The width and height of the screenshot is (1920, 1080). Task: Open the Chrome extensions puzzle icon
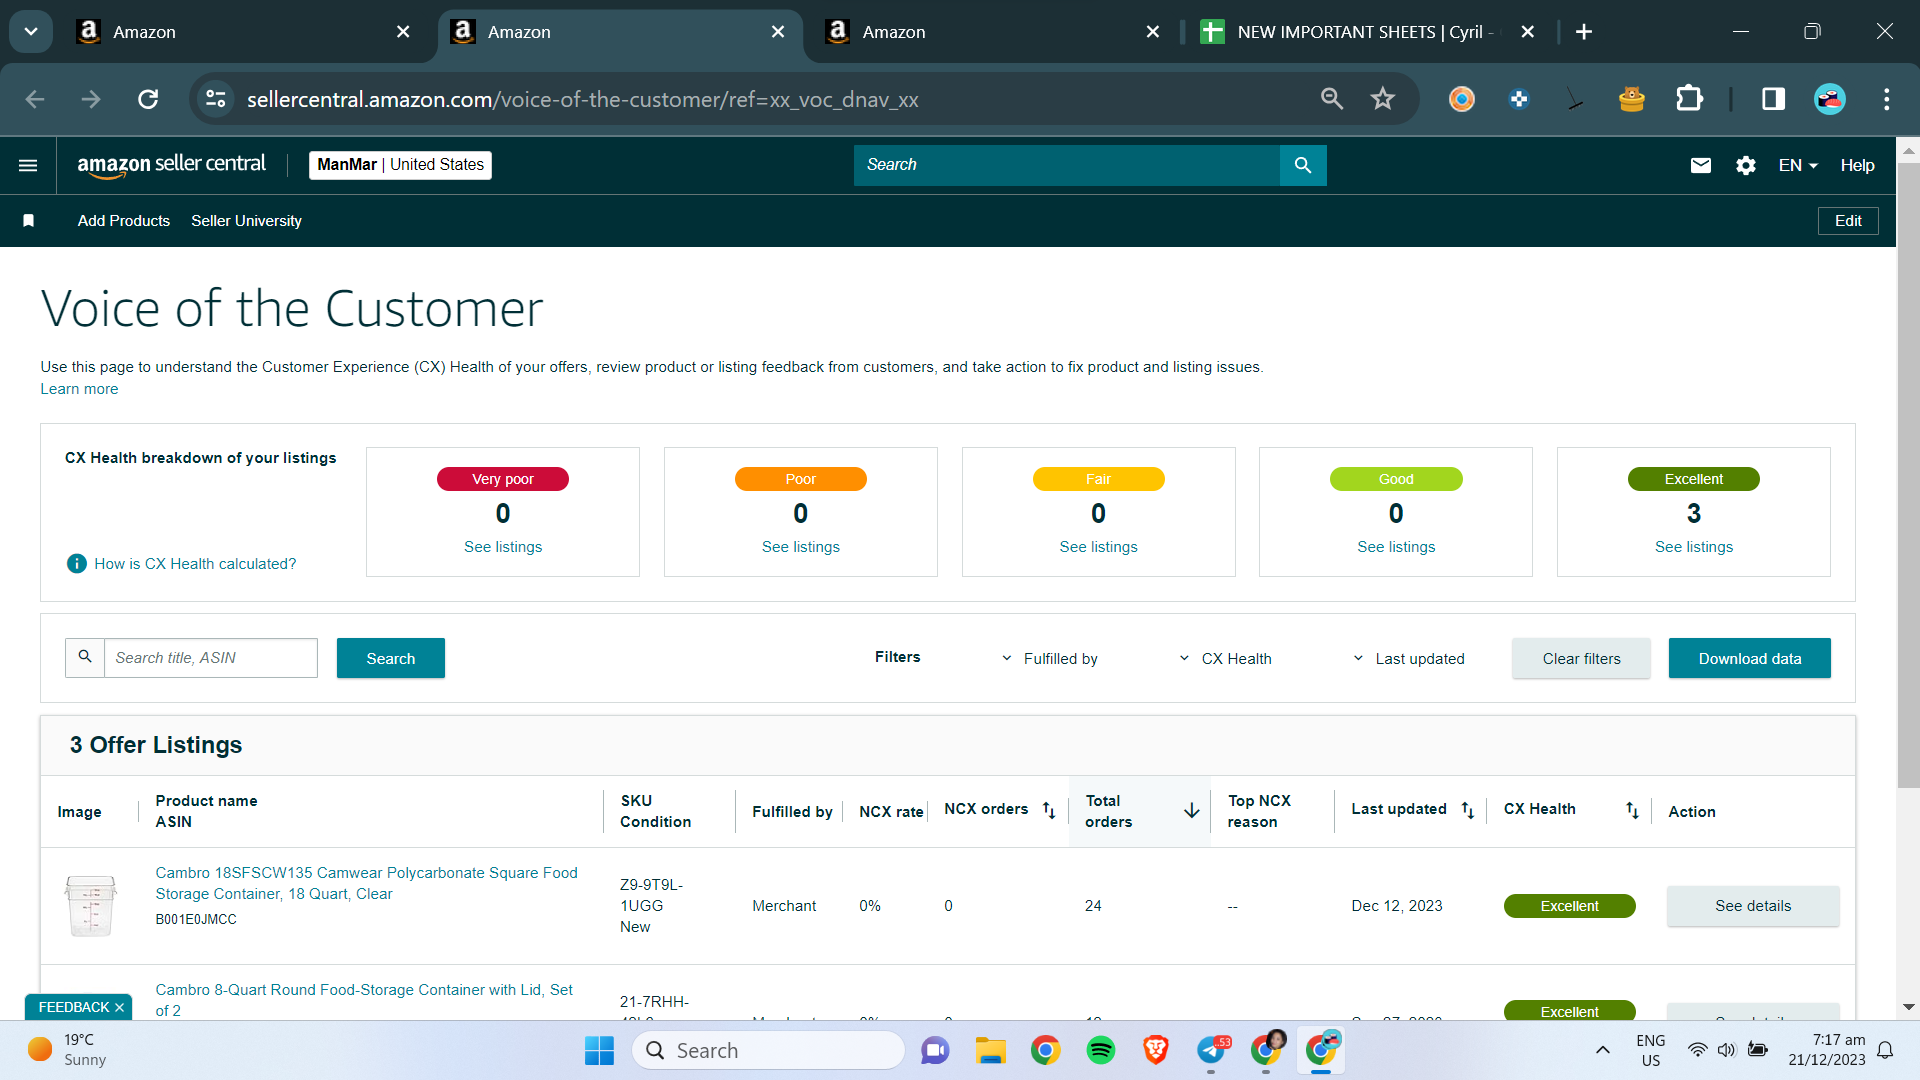[x=1689, y=99]
